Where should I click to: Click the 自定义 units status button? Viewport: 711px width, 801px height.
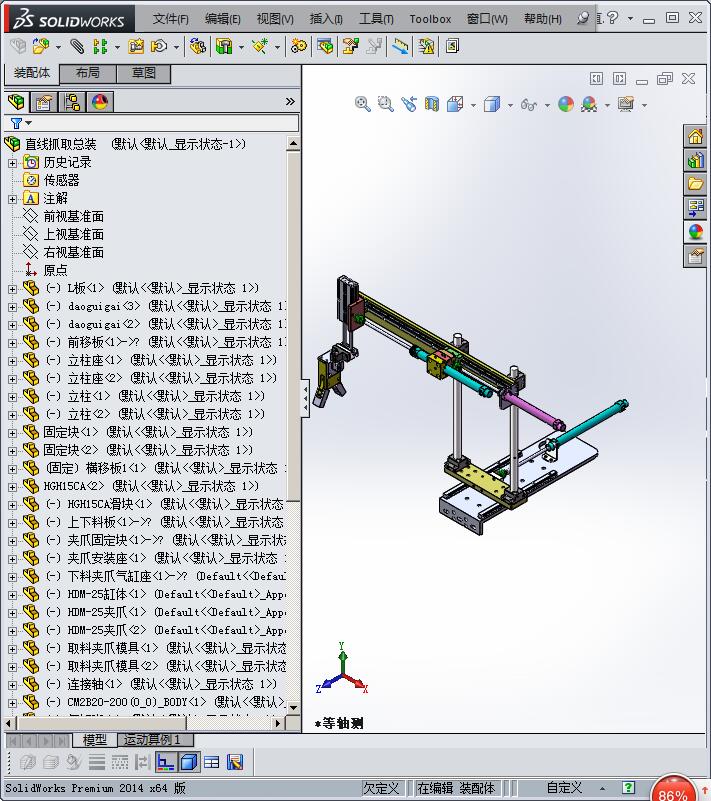pyautogui.click(x=564, y=788)
